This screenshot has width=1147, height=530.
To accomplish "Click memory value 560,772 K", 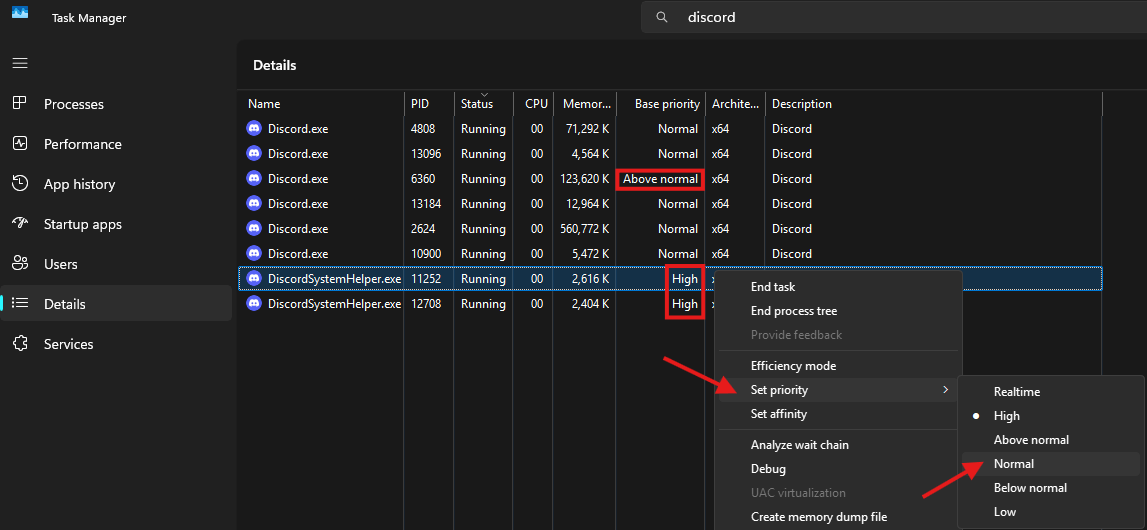I will [583, 229].
